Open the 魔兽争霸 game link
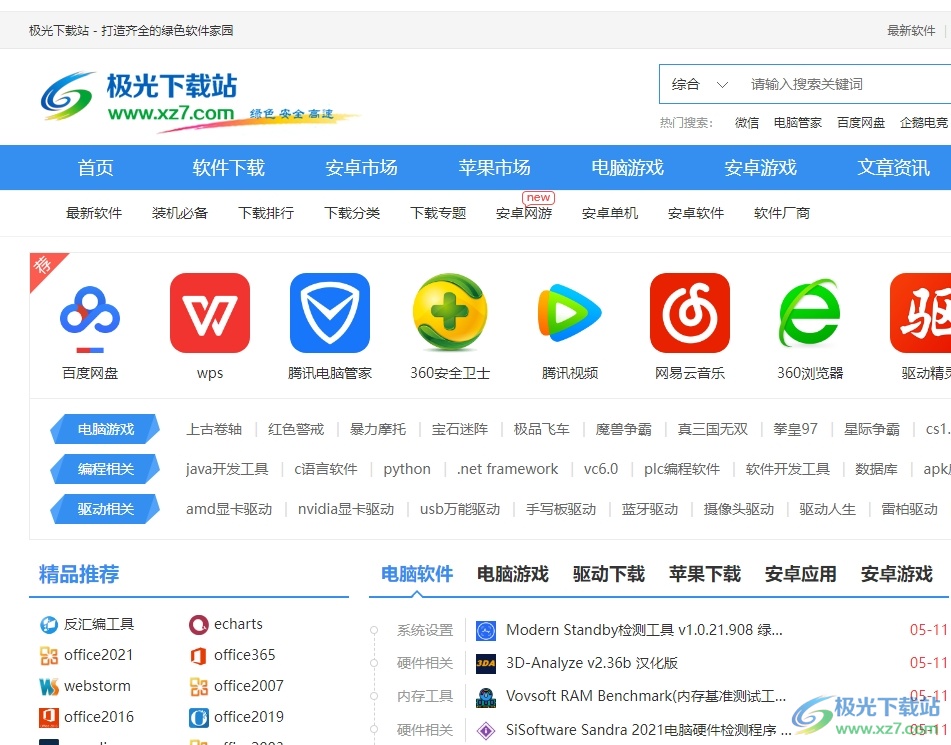The image size is (951, 745). (x=623, y=430)
